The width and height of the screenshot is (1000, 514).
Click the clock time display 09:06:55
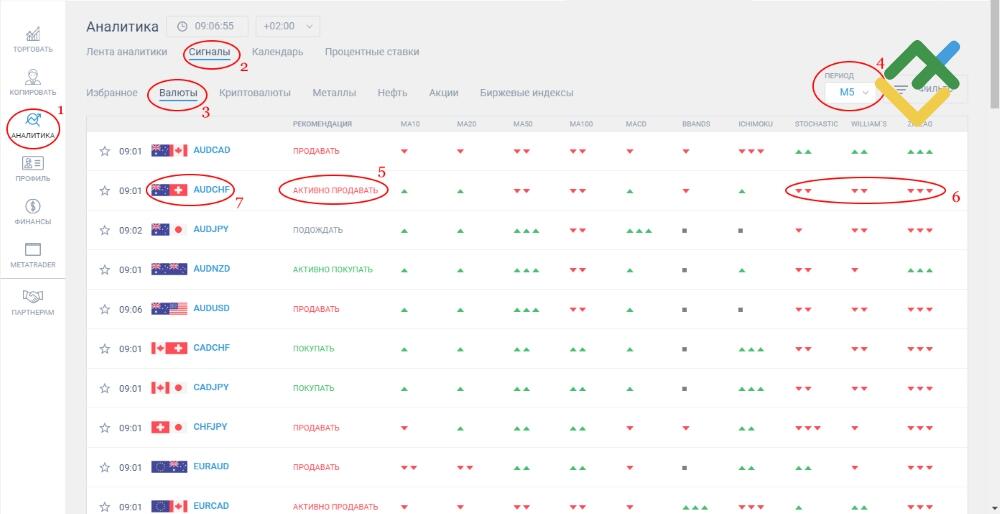coord(208,26)
